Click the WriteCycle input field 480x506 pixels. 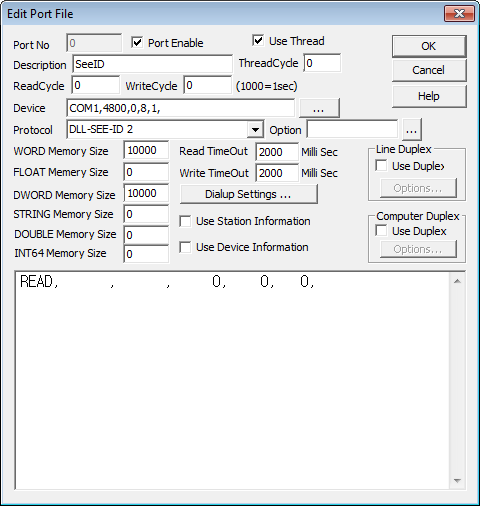pos(207,85)
